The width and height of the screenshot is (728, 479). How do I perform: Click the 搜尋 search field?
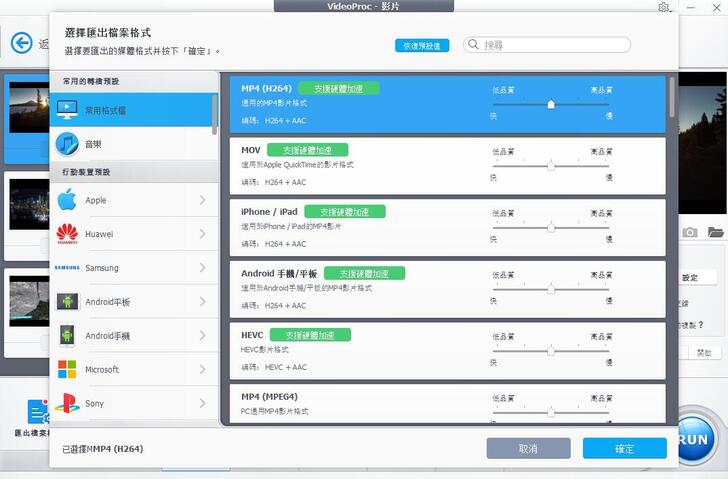pos(553,45)
